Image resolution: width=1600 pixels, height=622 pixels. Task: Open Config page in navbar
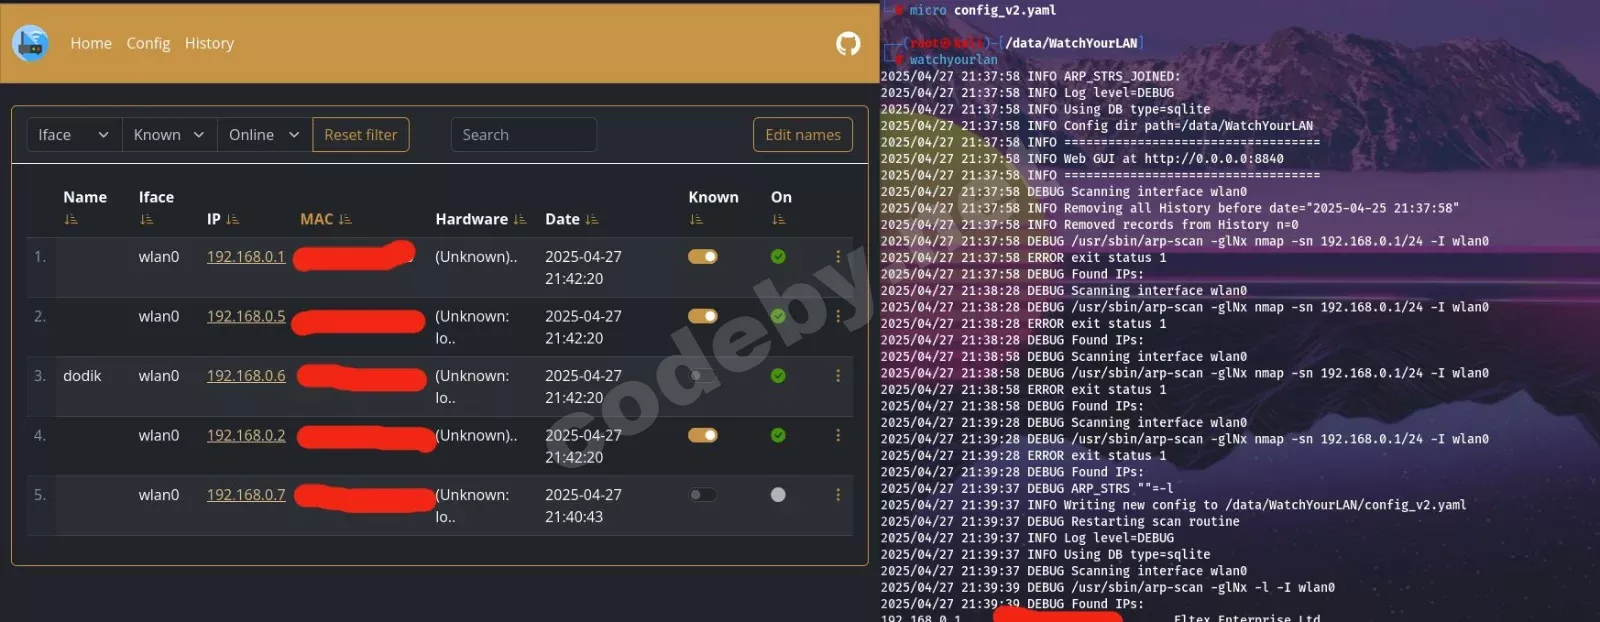point(148,43)
